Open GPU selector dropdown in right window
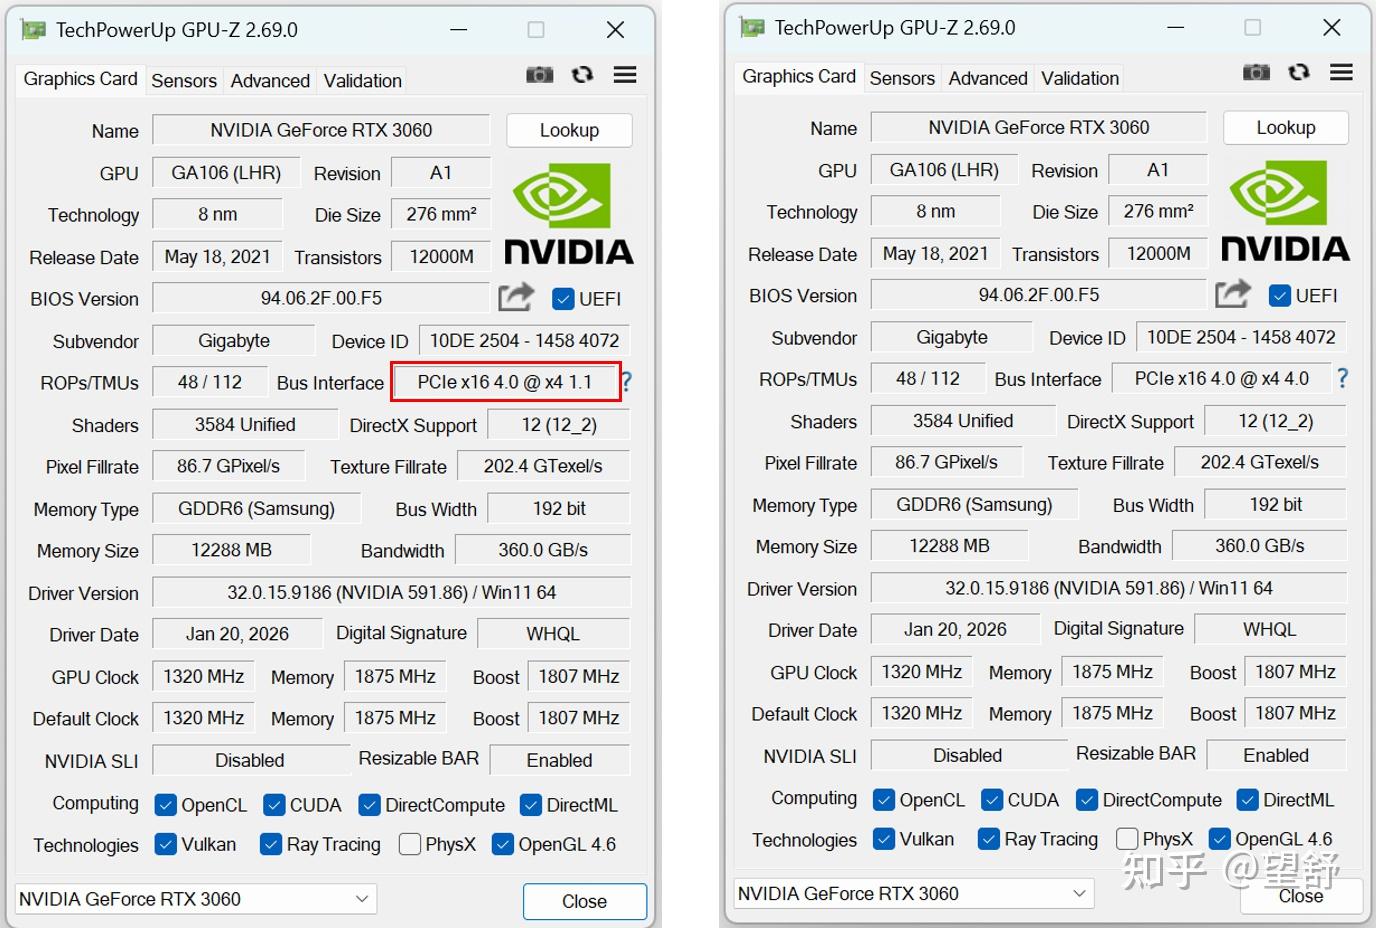Image resolution: width=1376 pixels, height=928 pixels. pos(914,893)
